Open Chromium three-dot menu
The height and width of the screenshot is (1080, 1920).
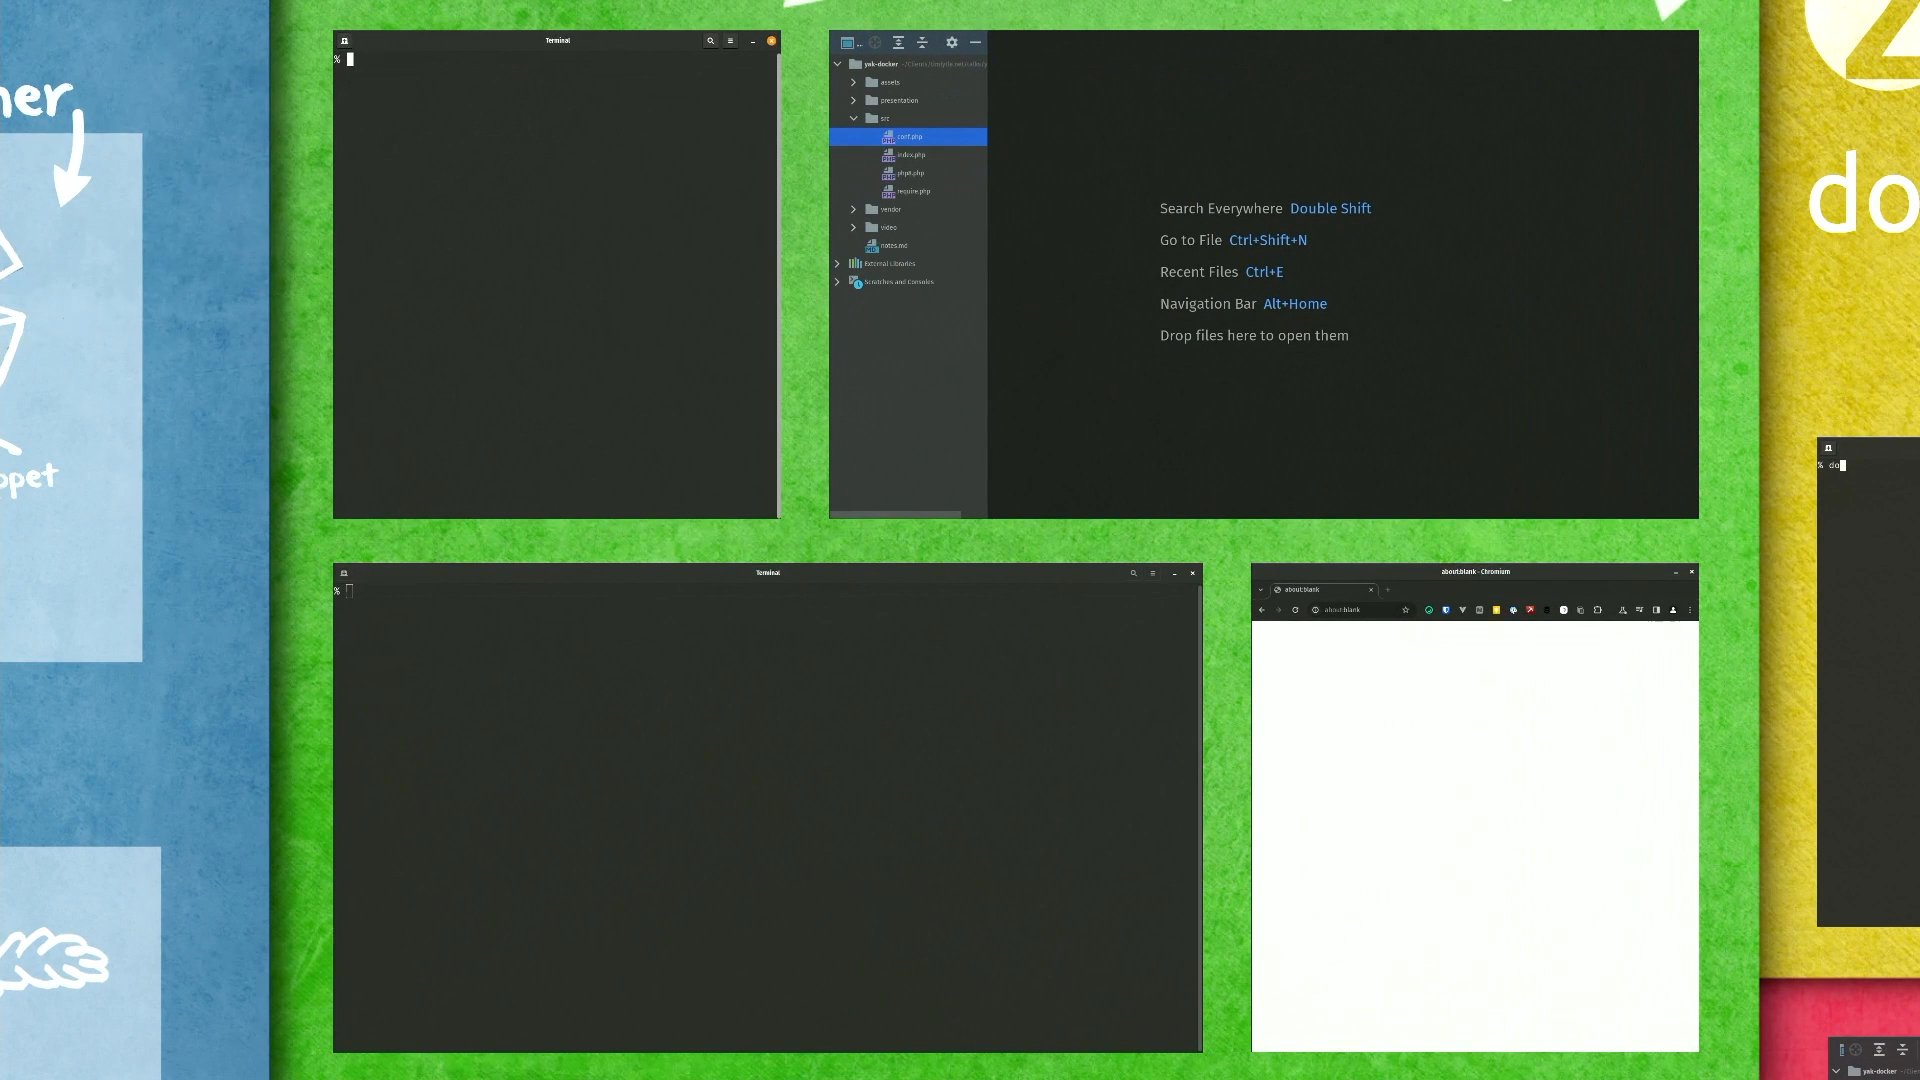[x=1690, y=610]
